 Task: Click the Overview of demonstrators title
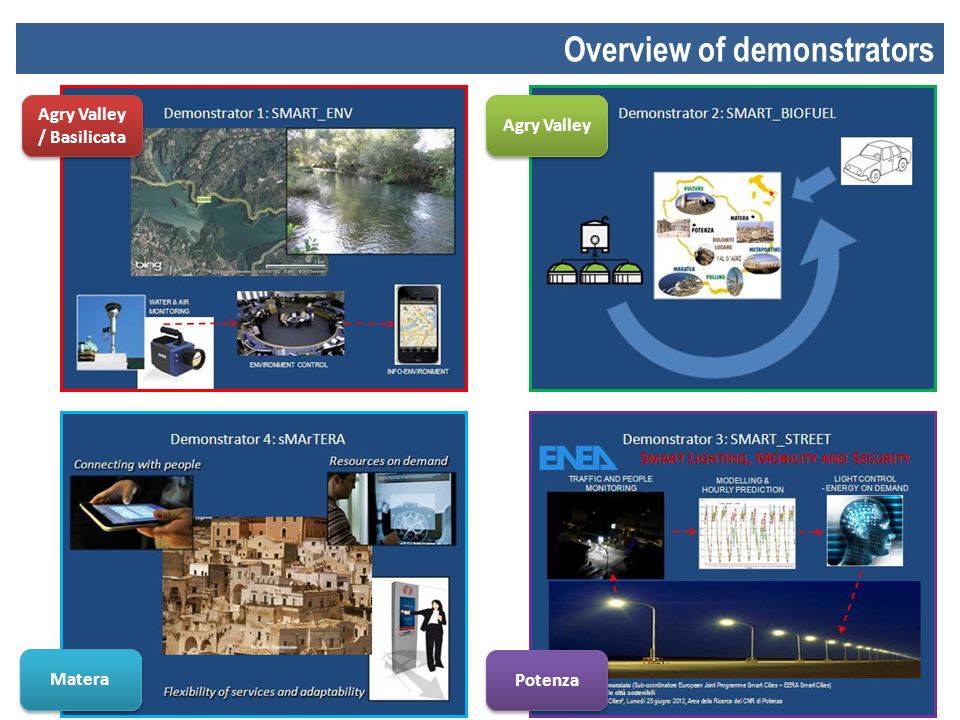point(748,50)
